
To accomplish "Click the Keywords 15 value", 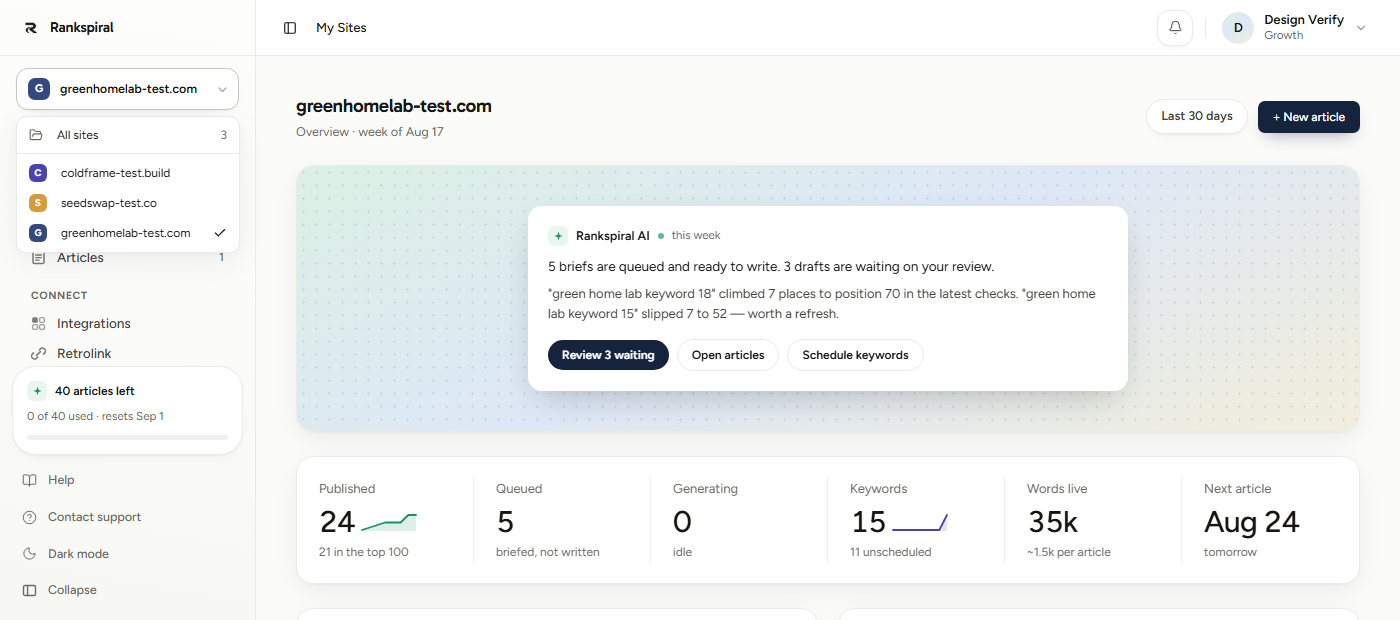I will pyautogui.click(x=869, y=522).
